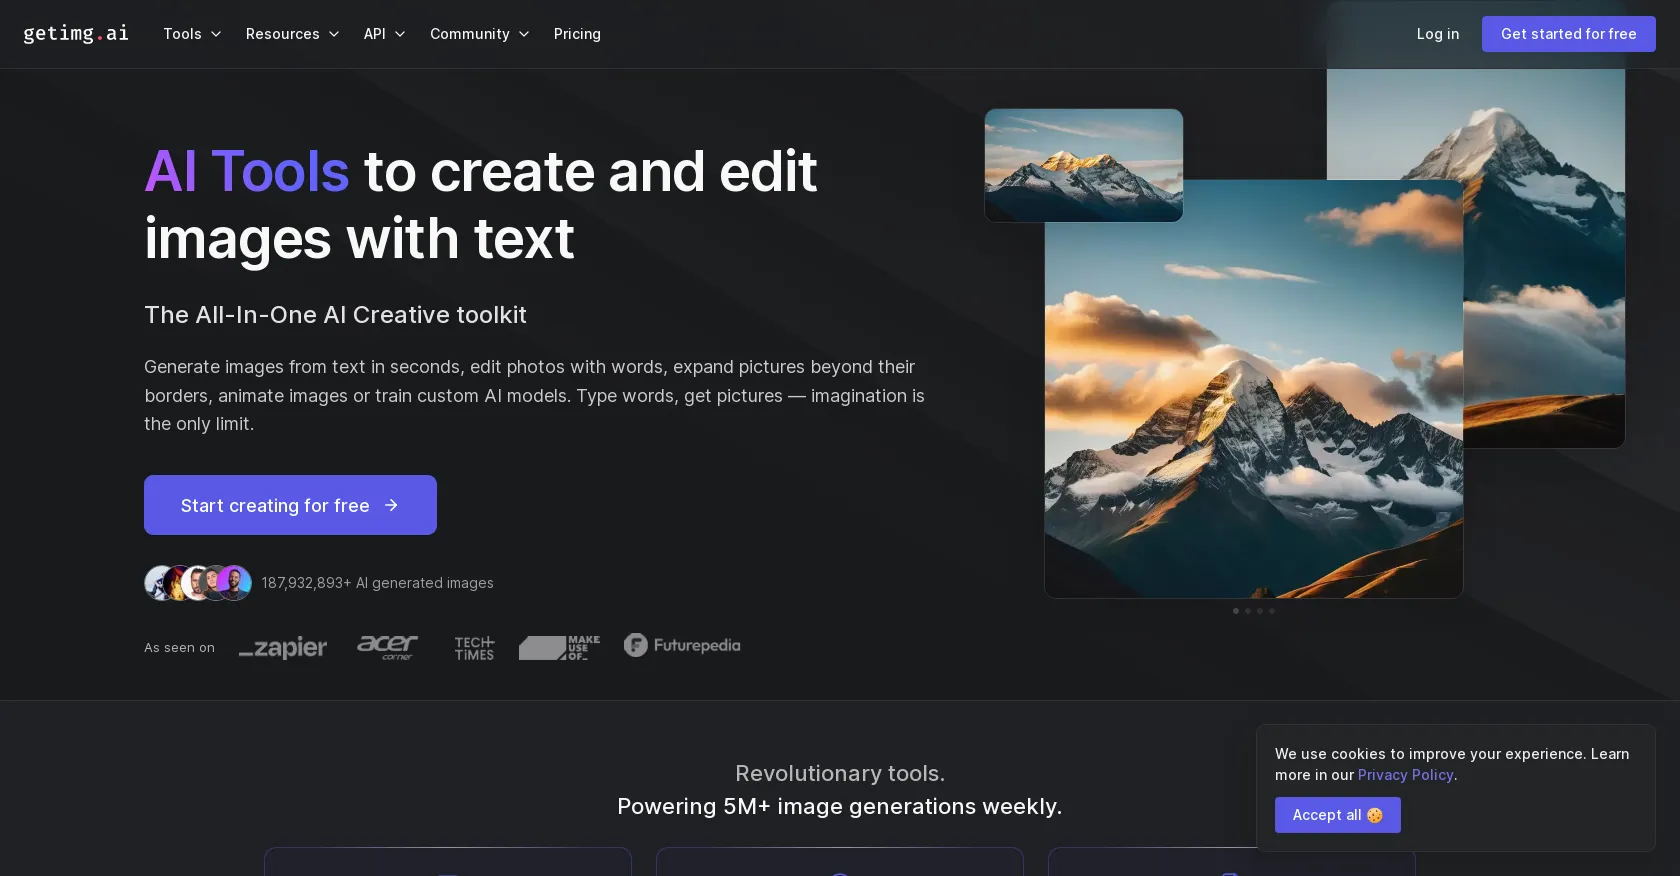This screenshot has width=1680, height=876.
Task: Expand the Resources dropdown menu
Action: point(293,34)
